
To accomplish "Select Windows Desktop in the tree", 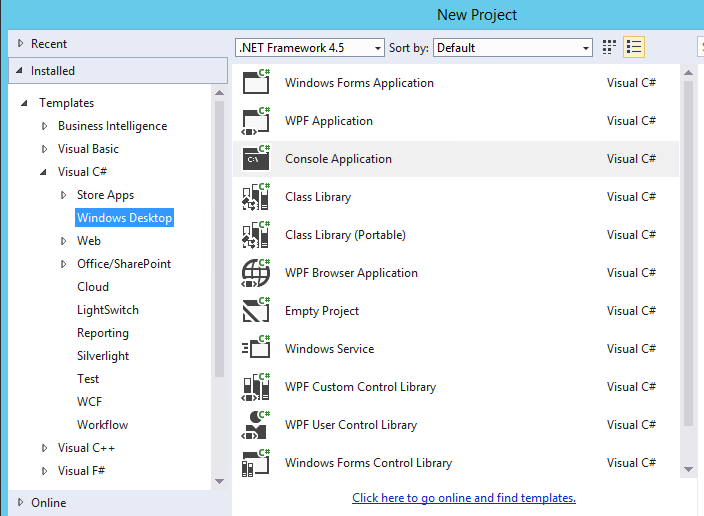I will point(124,218).
